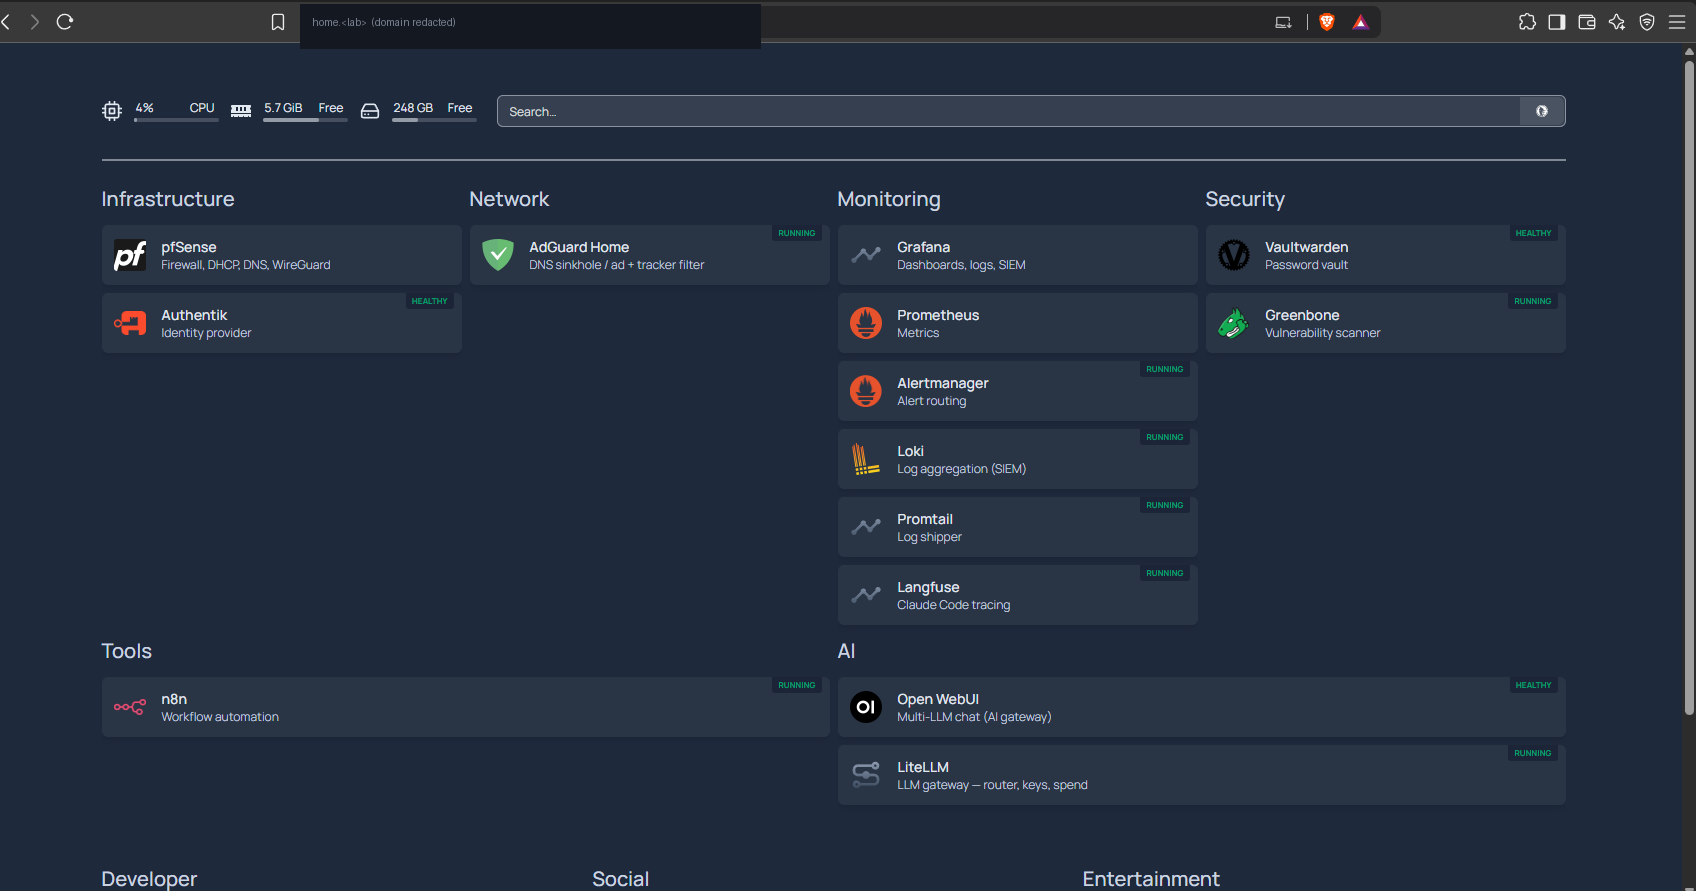Open the browser extensions puzzle icon
The height and width of the screenshot is (891, 1696).
pos(1527,22)
